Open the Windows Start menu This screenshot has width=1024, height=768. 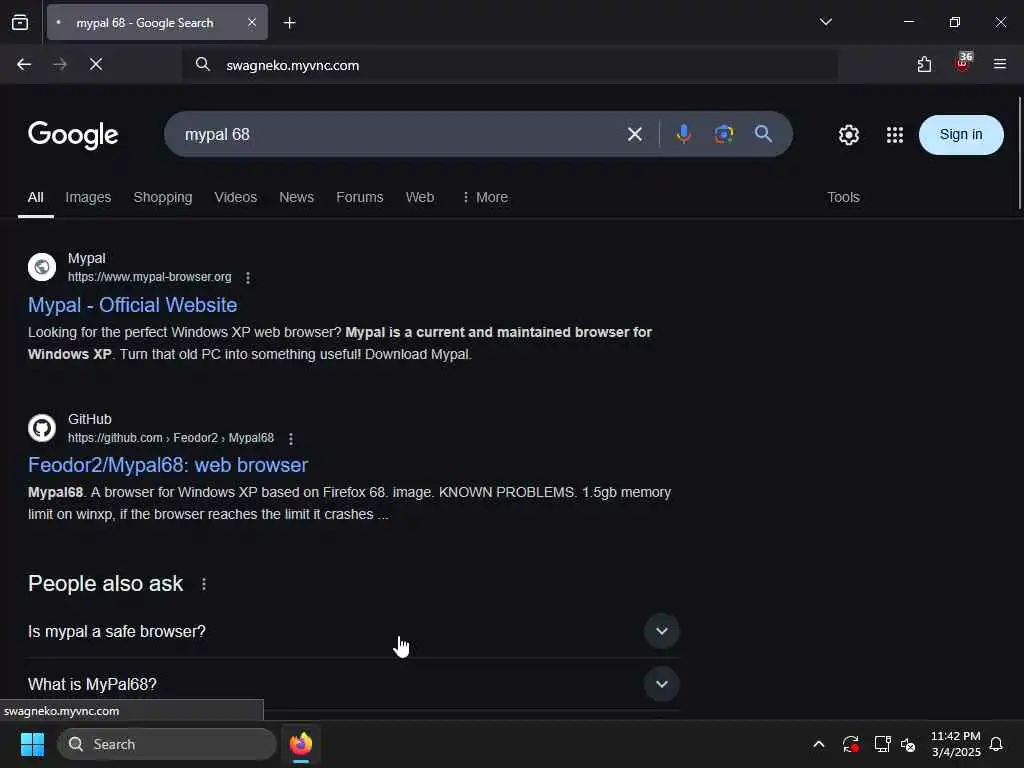point(32,744)
